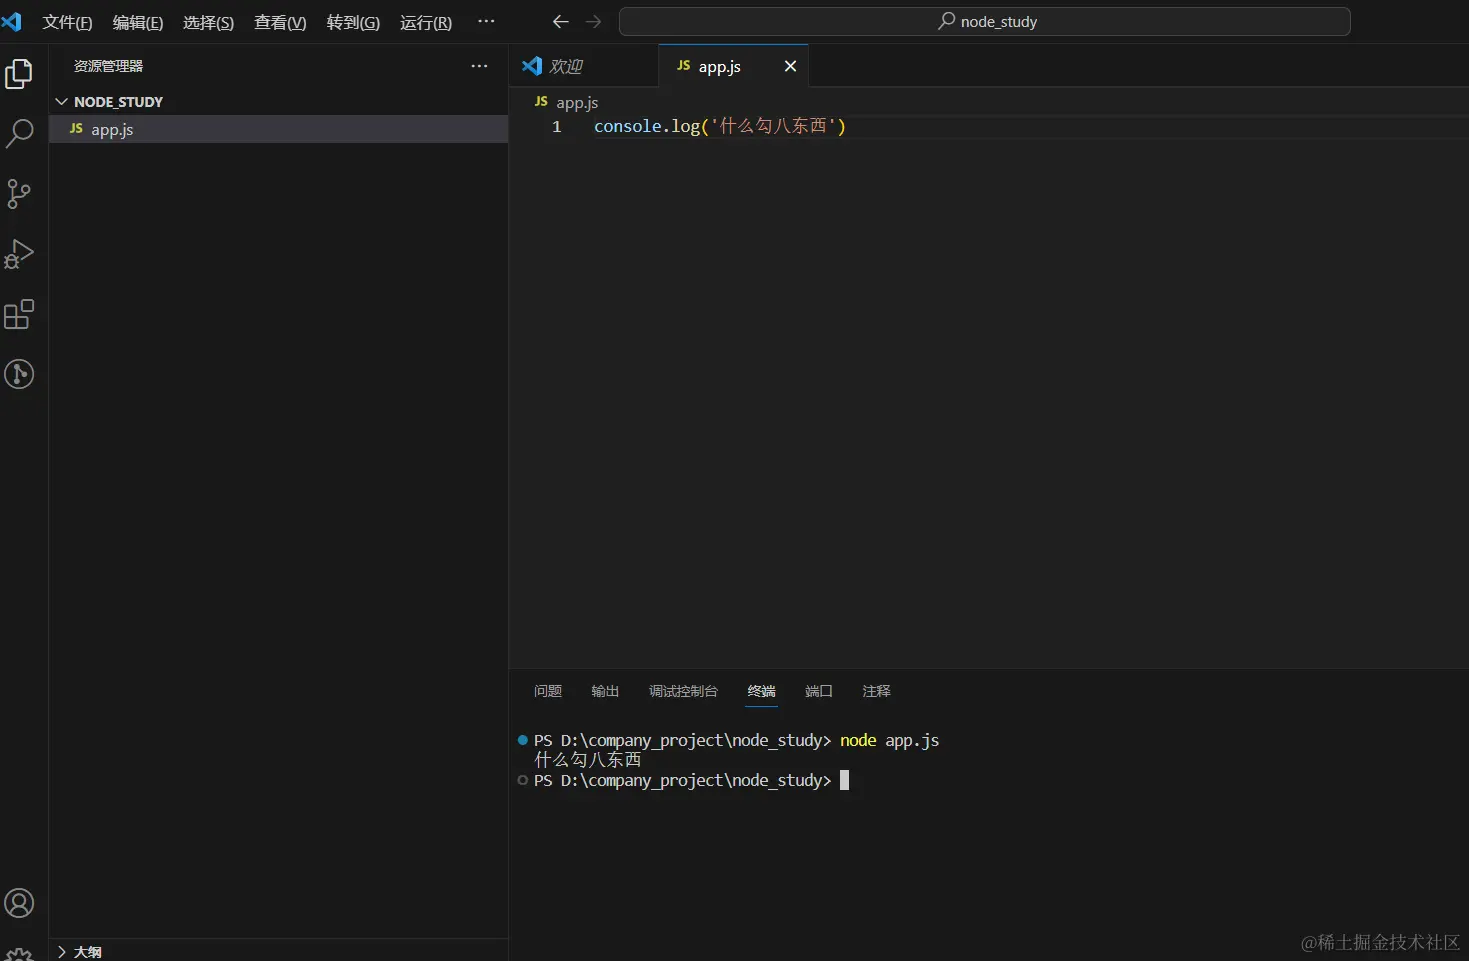Click the 资源管理器 panel title

coord(108,66)
